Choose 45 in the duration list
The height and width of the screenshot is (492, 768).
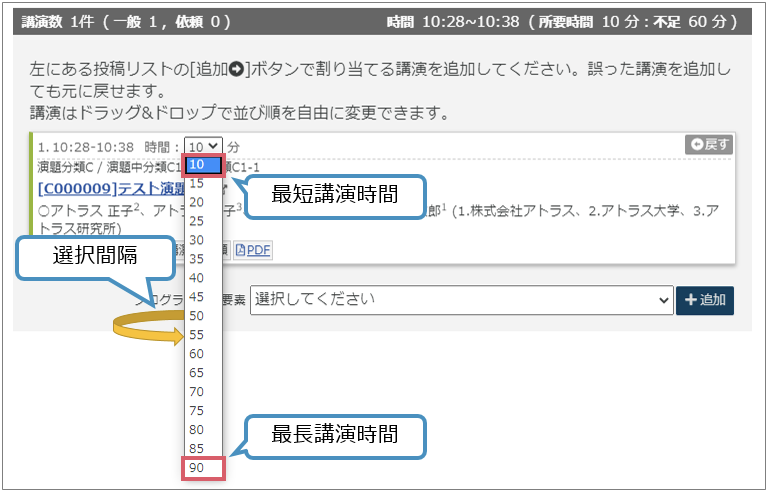coord(203,297)
